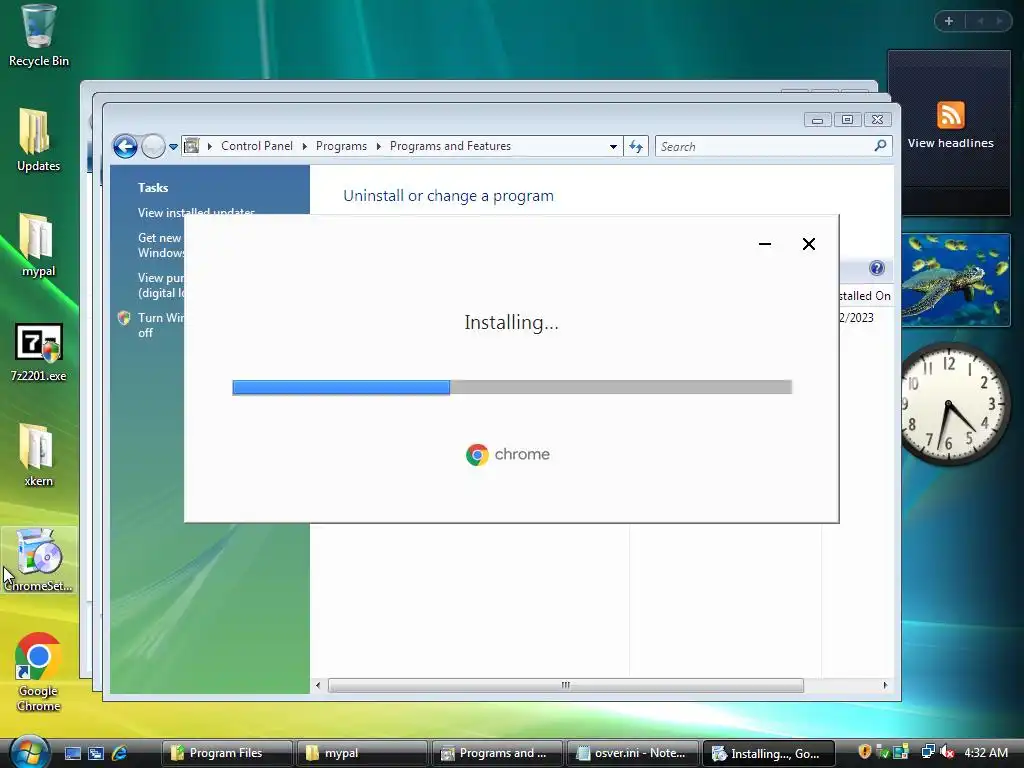Image resolution: width=1024 pixels, height=768 pixels.
Task: Click Control Panel in the breadcrumb
Action: point(257,146)
